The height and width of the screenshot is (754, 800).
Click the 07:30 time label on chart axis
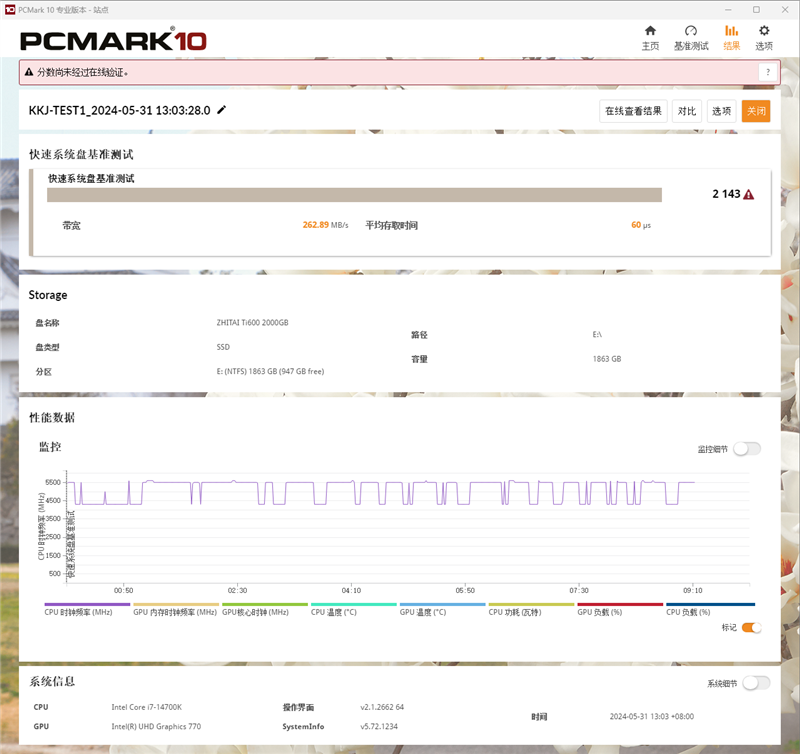[x=579, y=590]
